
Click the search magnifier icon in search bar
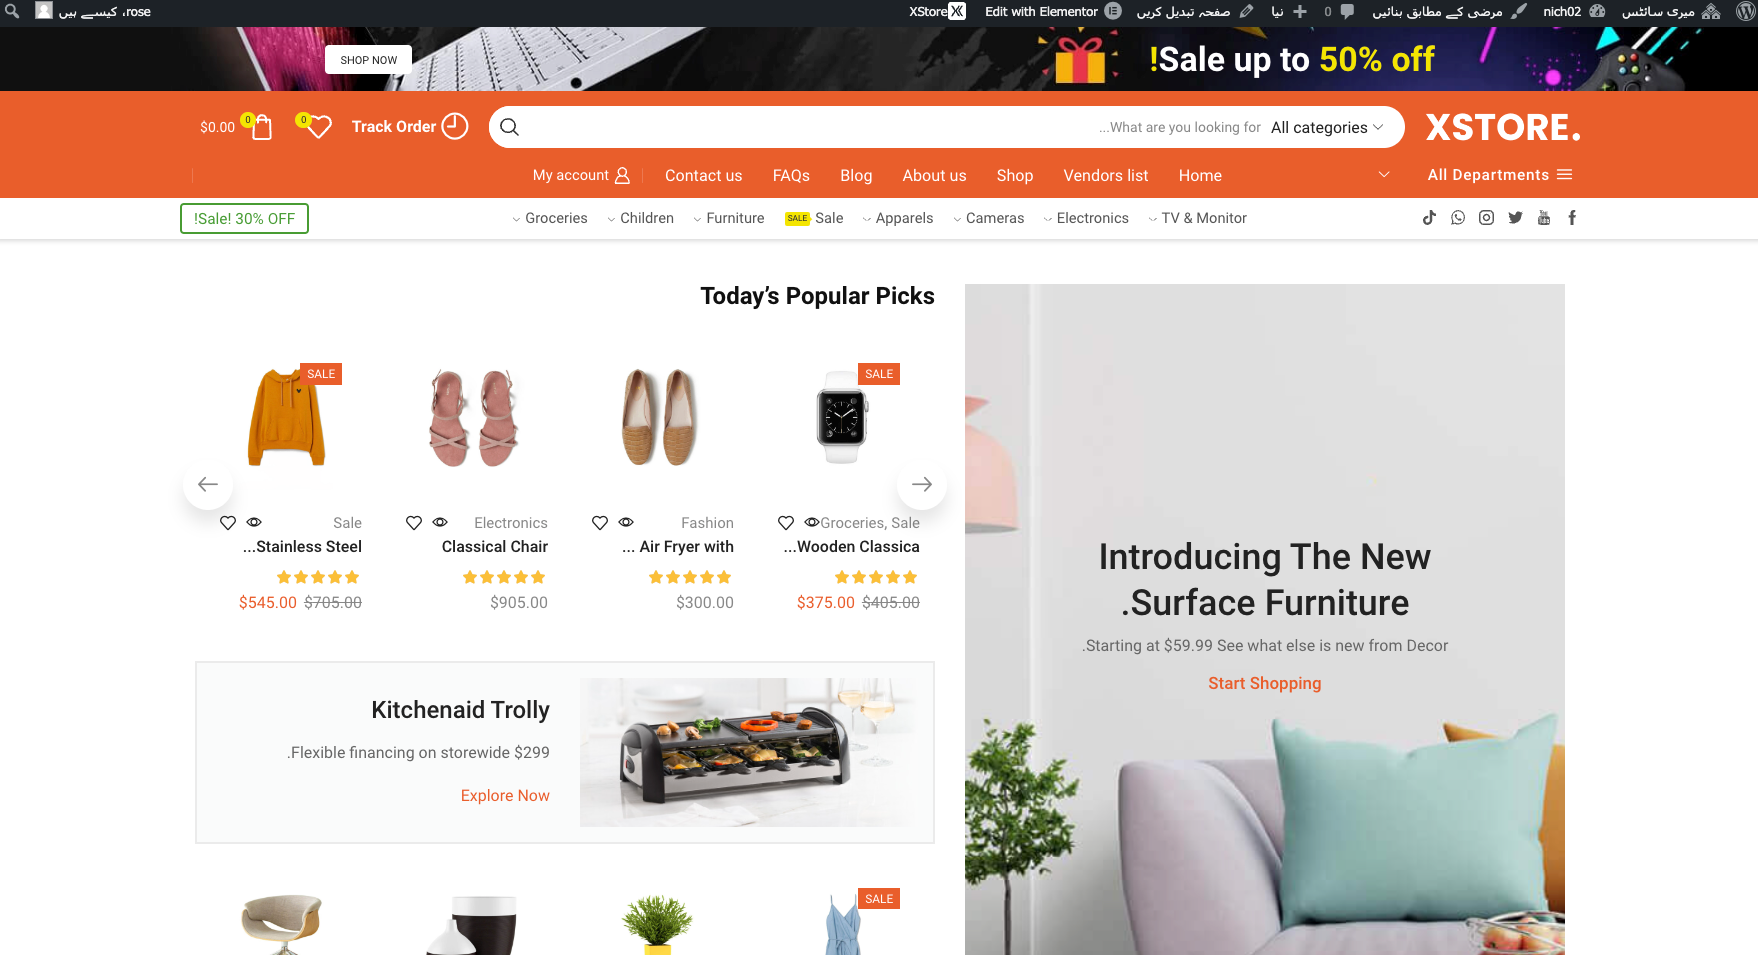point(509,127)
